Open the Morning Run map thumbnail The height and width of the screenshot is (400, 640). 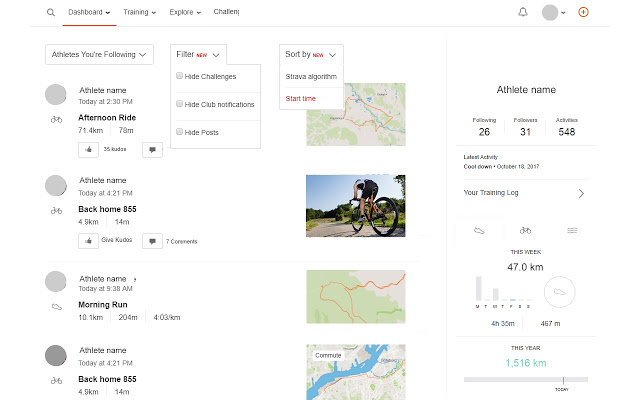coord(356,297)
